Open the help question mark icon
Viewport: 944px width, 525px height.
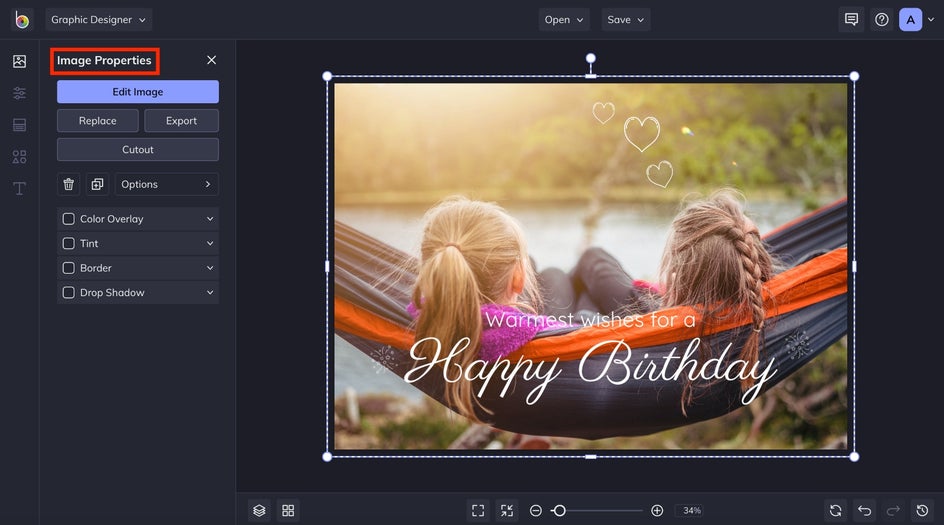coord(881,20)
